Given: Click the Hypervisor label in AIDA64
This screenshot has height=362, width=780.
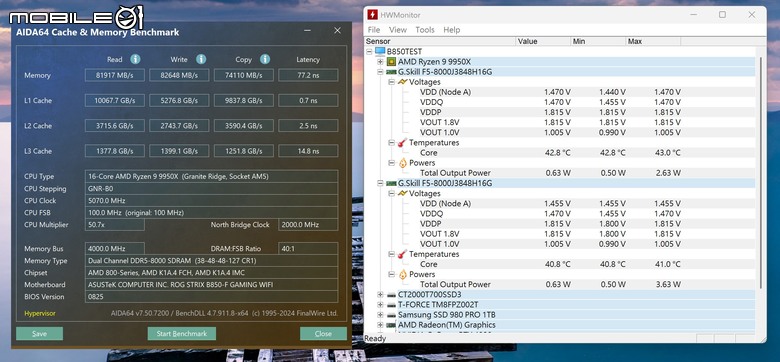Looking at the screenshot, I should pyautogui.click(x=40, y=314).
